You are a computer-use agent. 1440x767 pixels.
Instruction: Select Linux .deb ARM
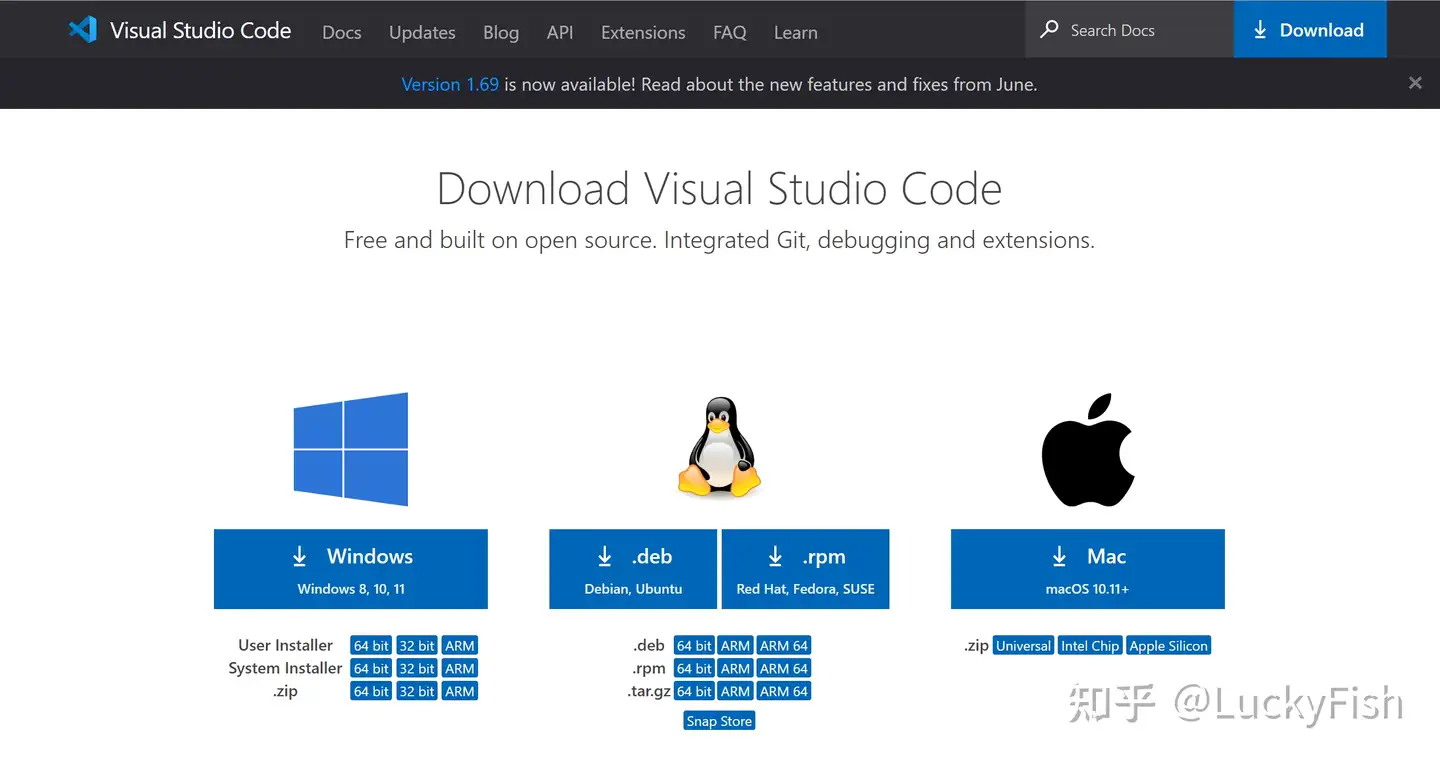[x=735, y=646]
